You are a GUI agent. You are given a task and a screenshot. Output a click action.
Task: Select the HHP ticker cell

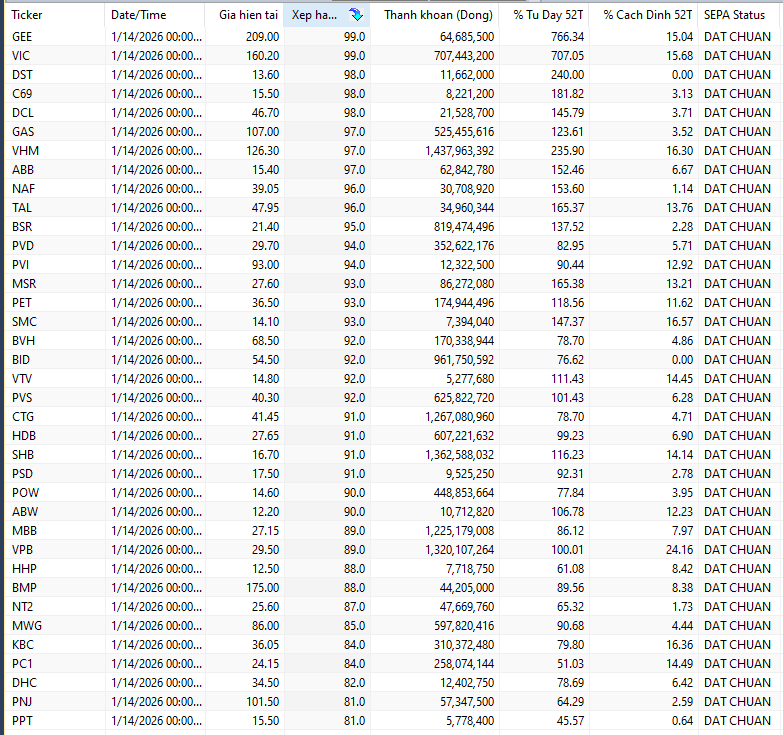[x=24, y=568]
